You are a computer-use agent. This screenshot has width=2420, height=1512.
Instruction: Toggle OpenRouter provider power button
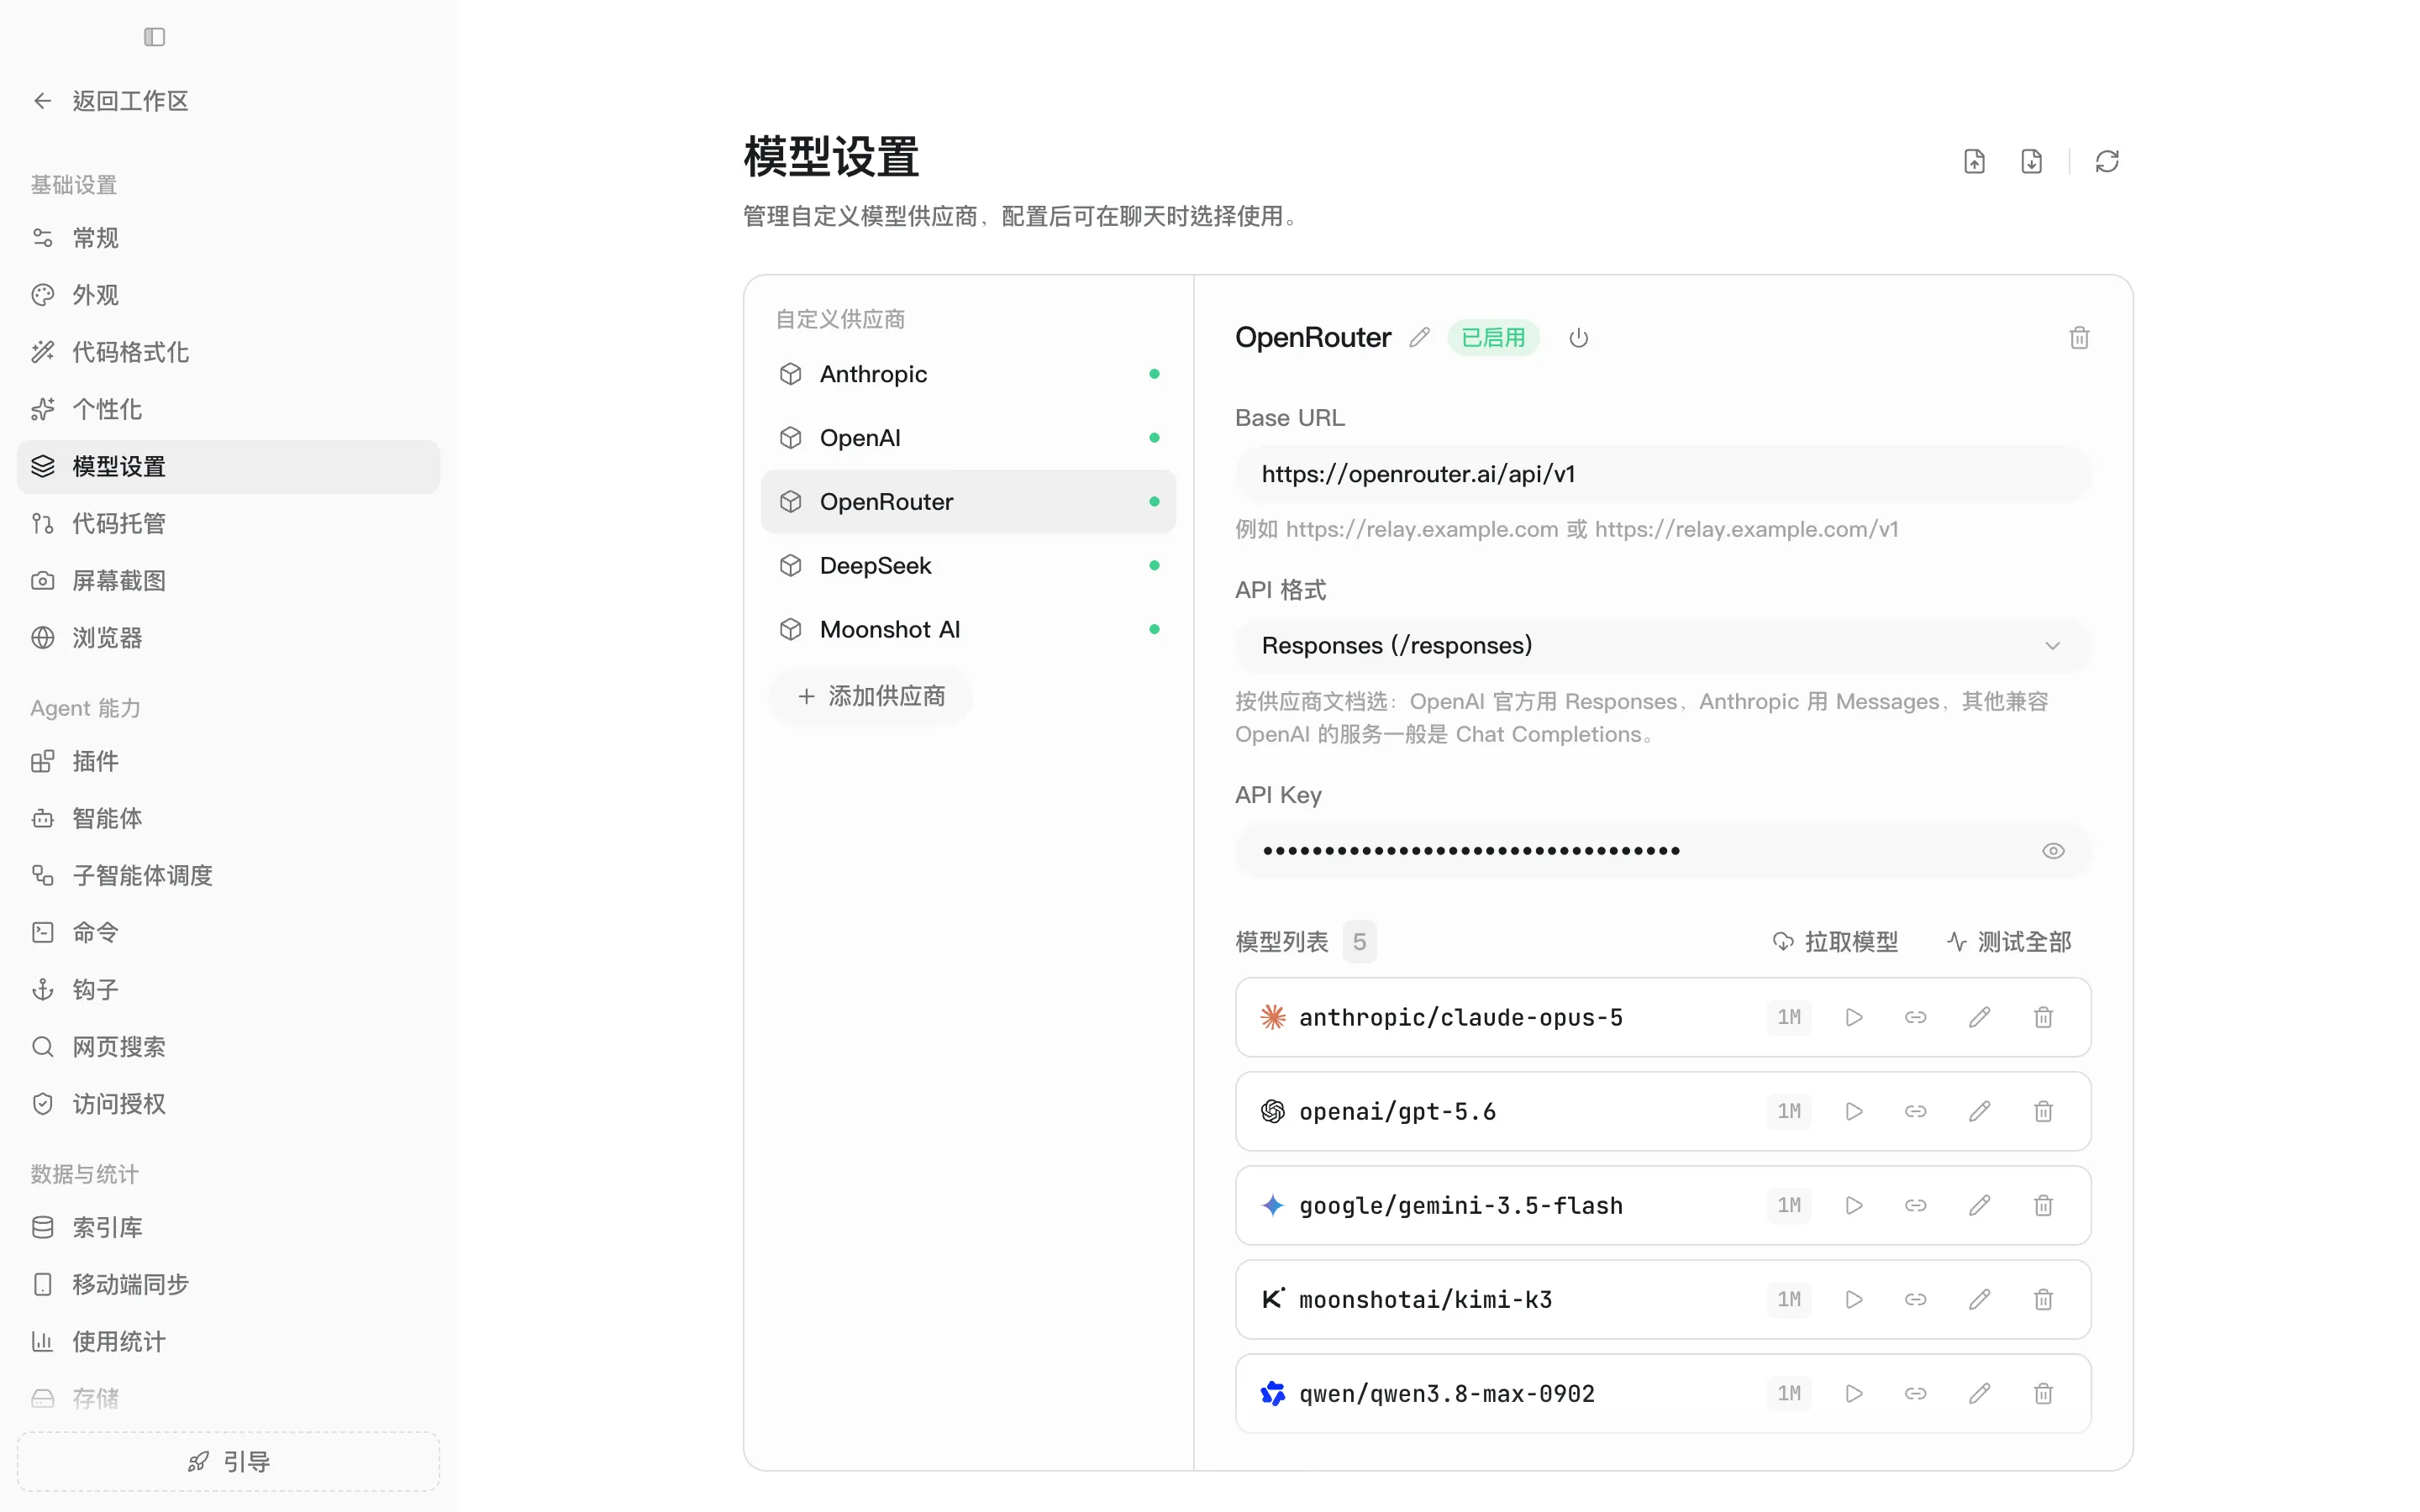1578,338
